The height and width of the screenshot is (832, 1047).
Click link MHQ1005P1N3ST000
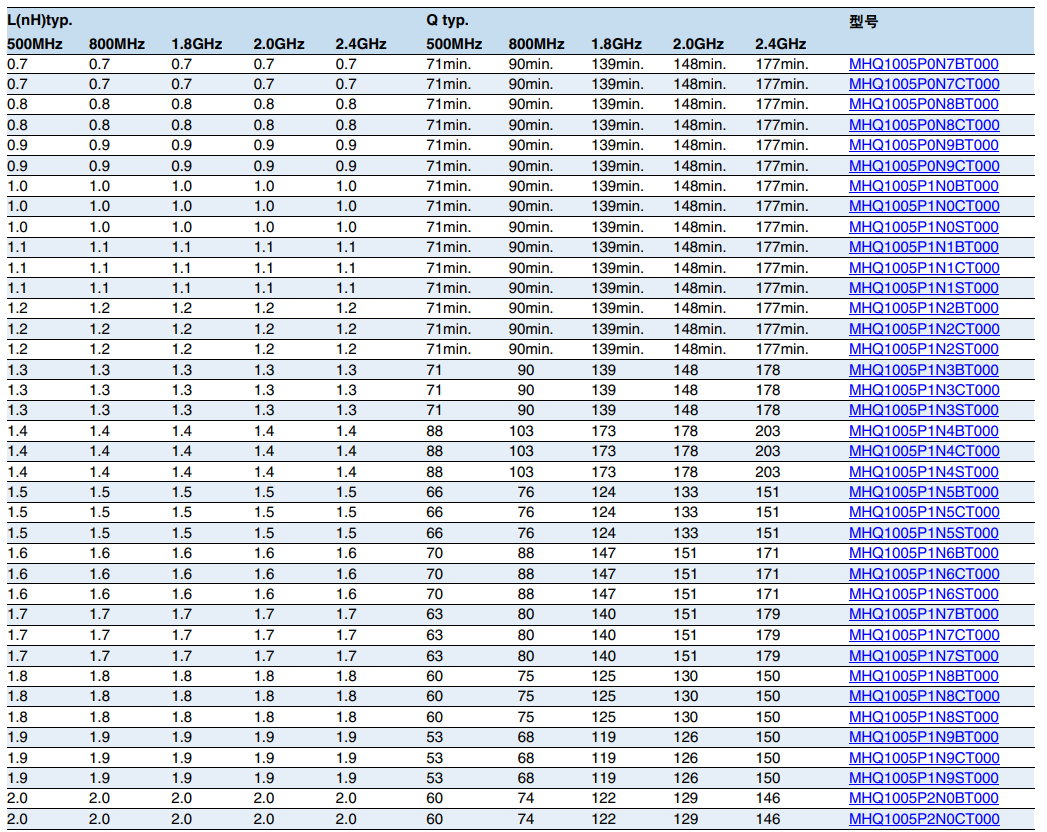pyautogui.click(x=923, y=410)
